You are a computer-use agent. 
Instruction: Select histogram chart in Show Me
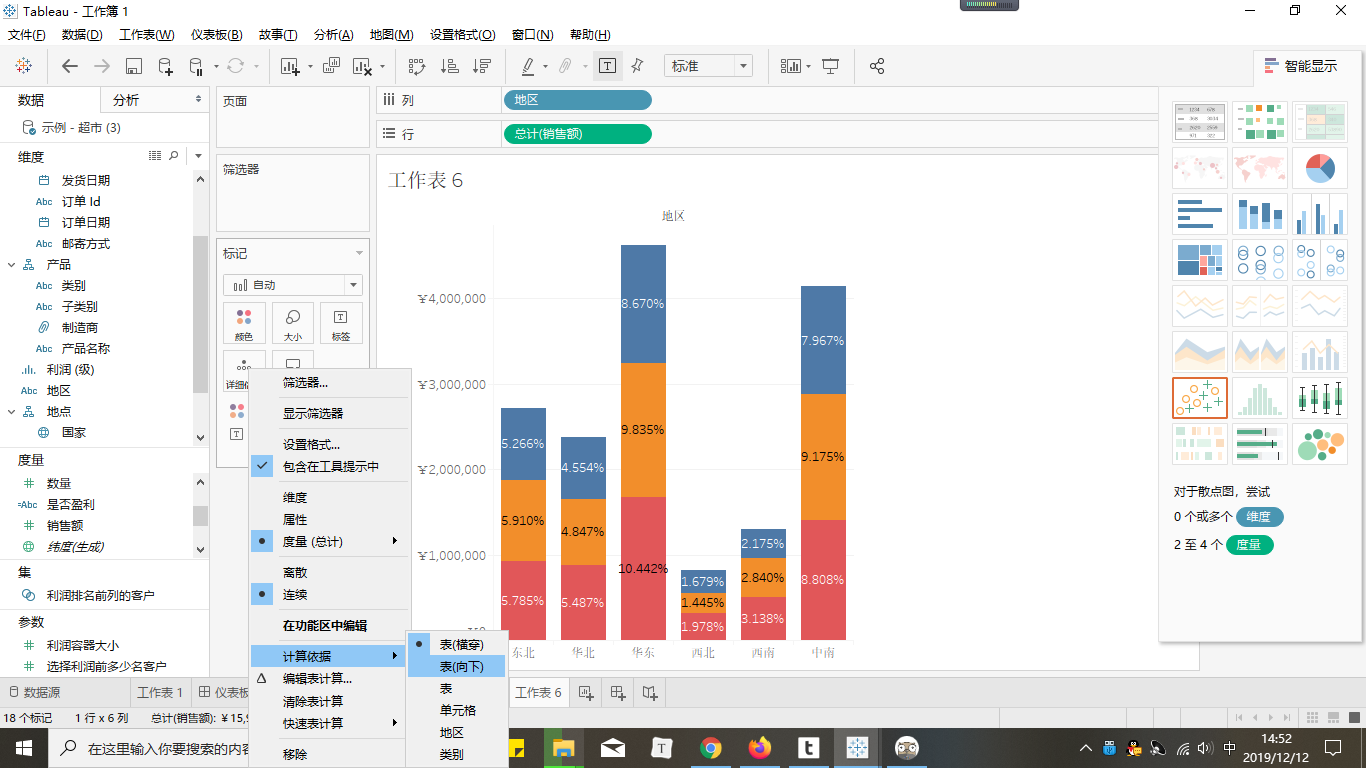pos(1260,398)
